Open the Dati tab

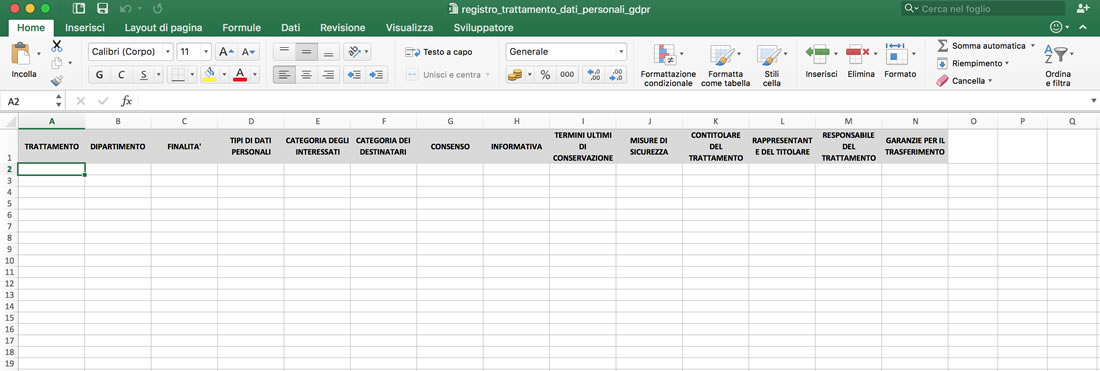click(x=290, y=28)
